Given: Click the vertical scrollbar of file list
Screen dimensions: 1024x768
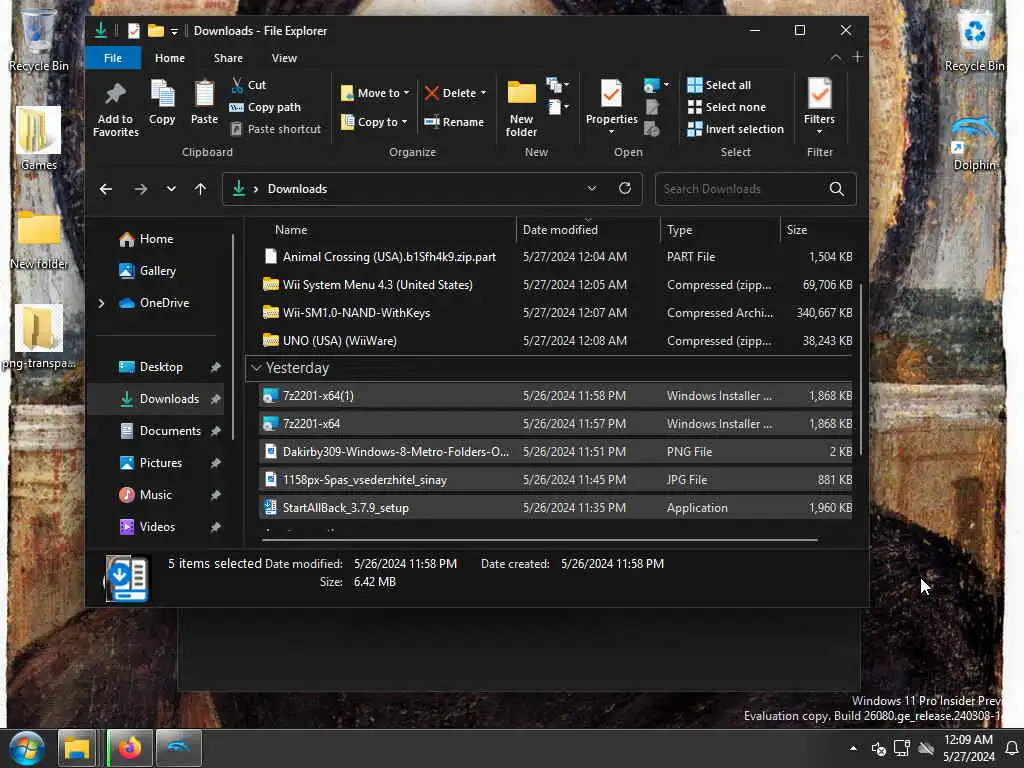Looking at the screenshot, I should pos(861,370).
